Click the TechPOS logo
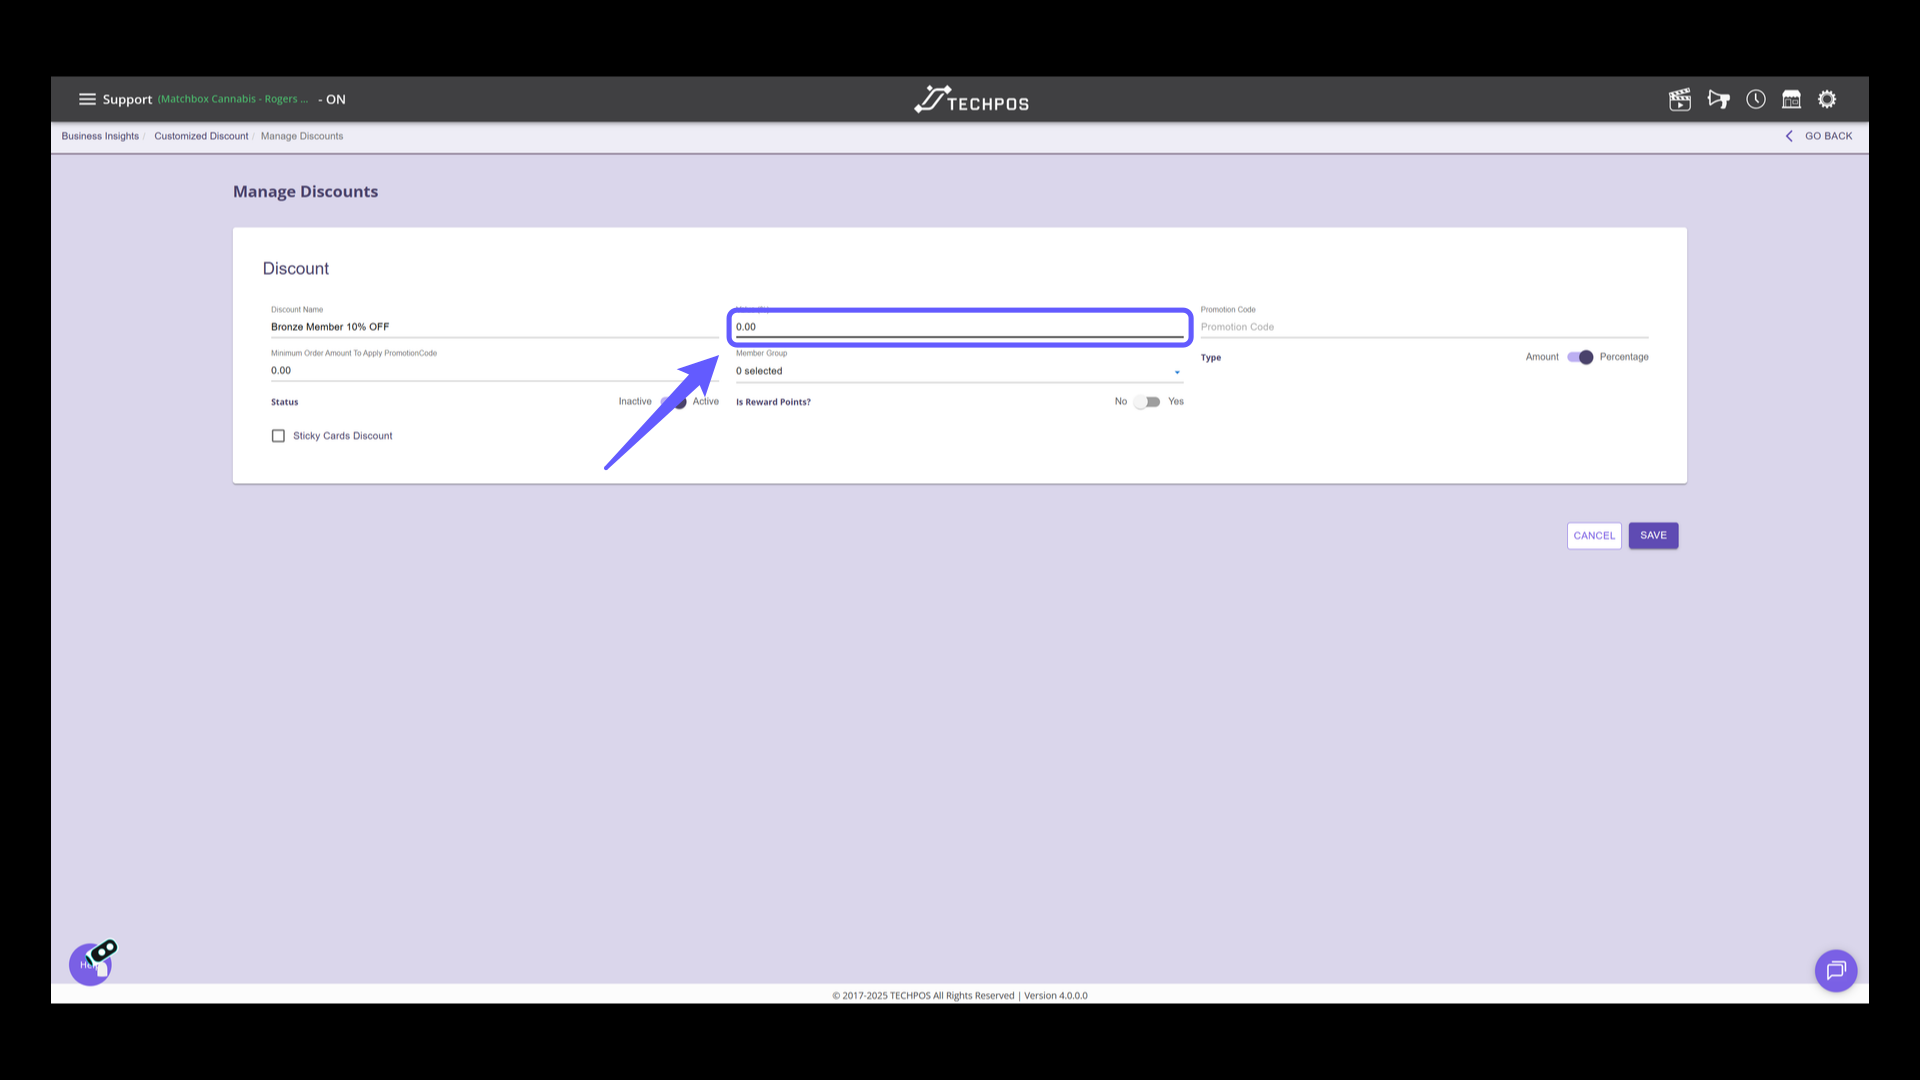The height and width of the screenshot is (1080, 1920). click(971, 100)
